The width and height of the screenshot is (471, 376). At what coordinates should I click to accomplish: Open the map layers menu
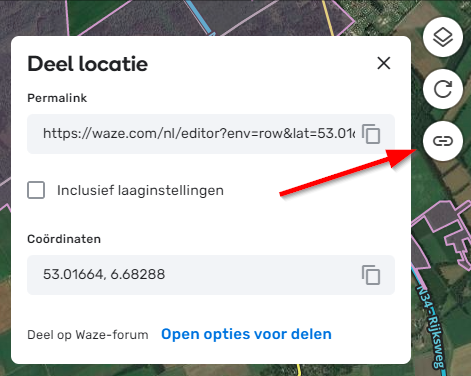[x=443, y=37]
